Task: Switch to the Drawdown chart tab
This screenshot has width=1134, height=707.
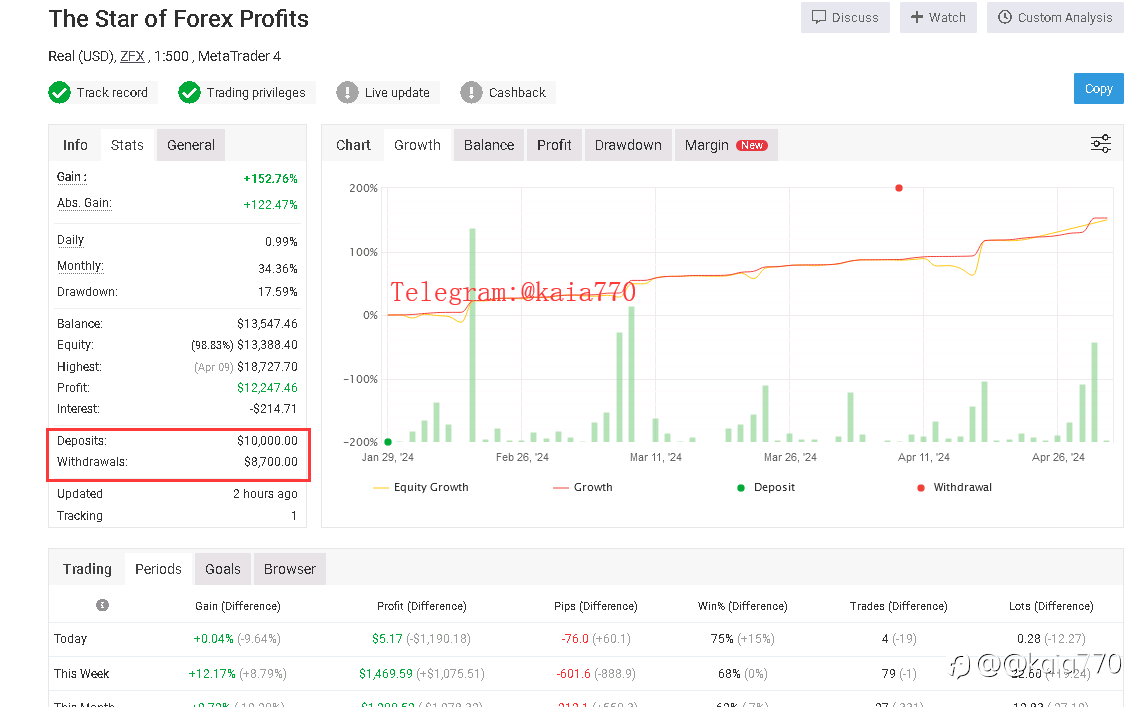Action: (x=628, y=145)
